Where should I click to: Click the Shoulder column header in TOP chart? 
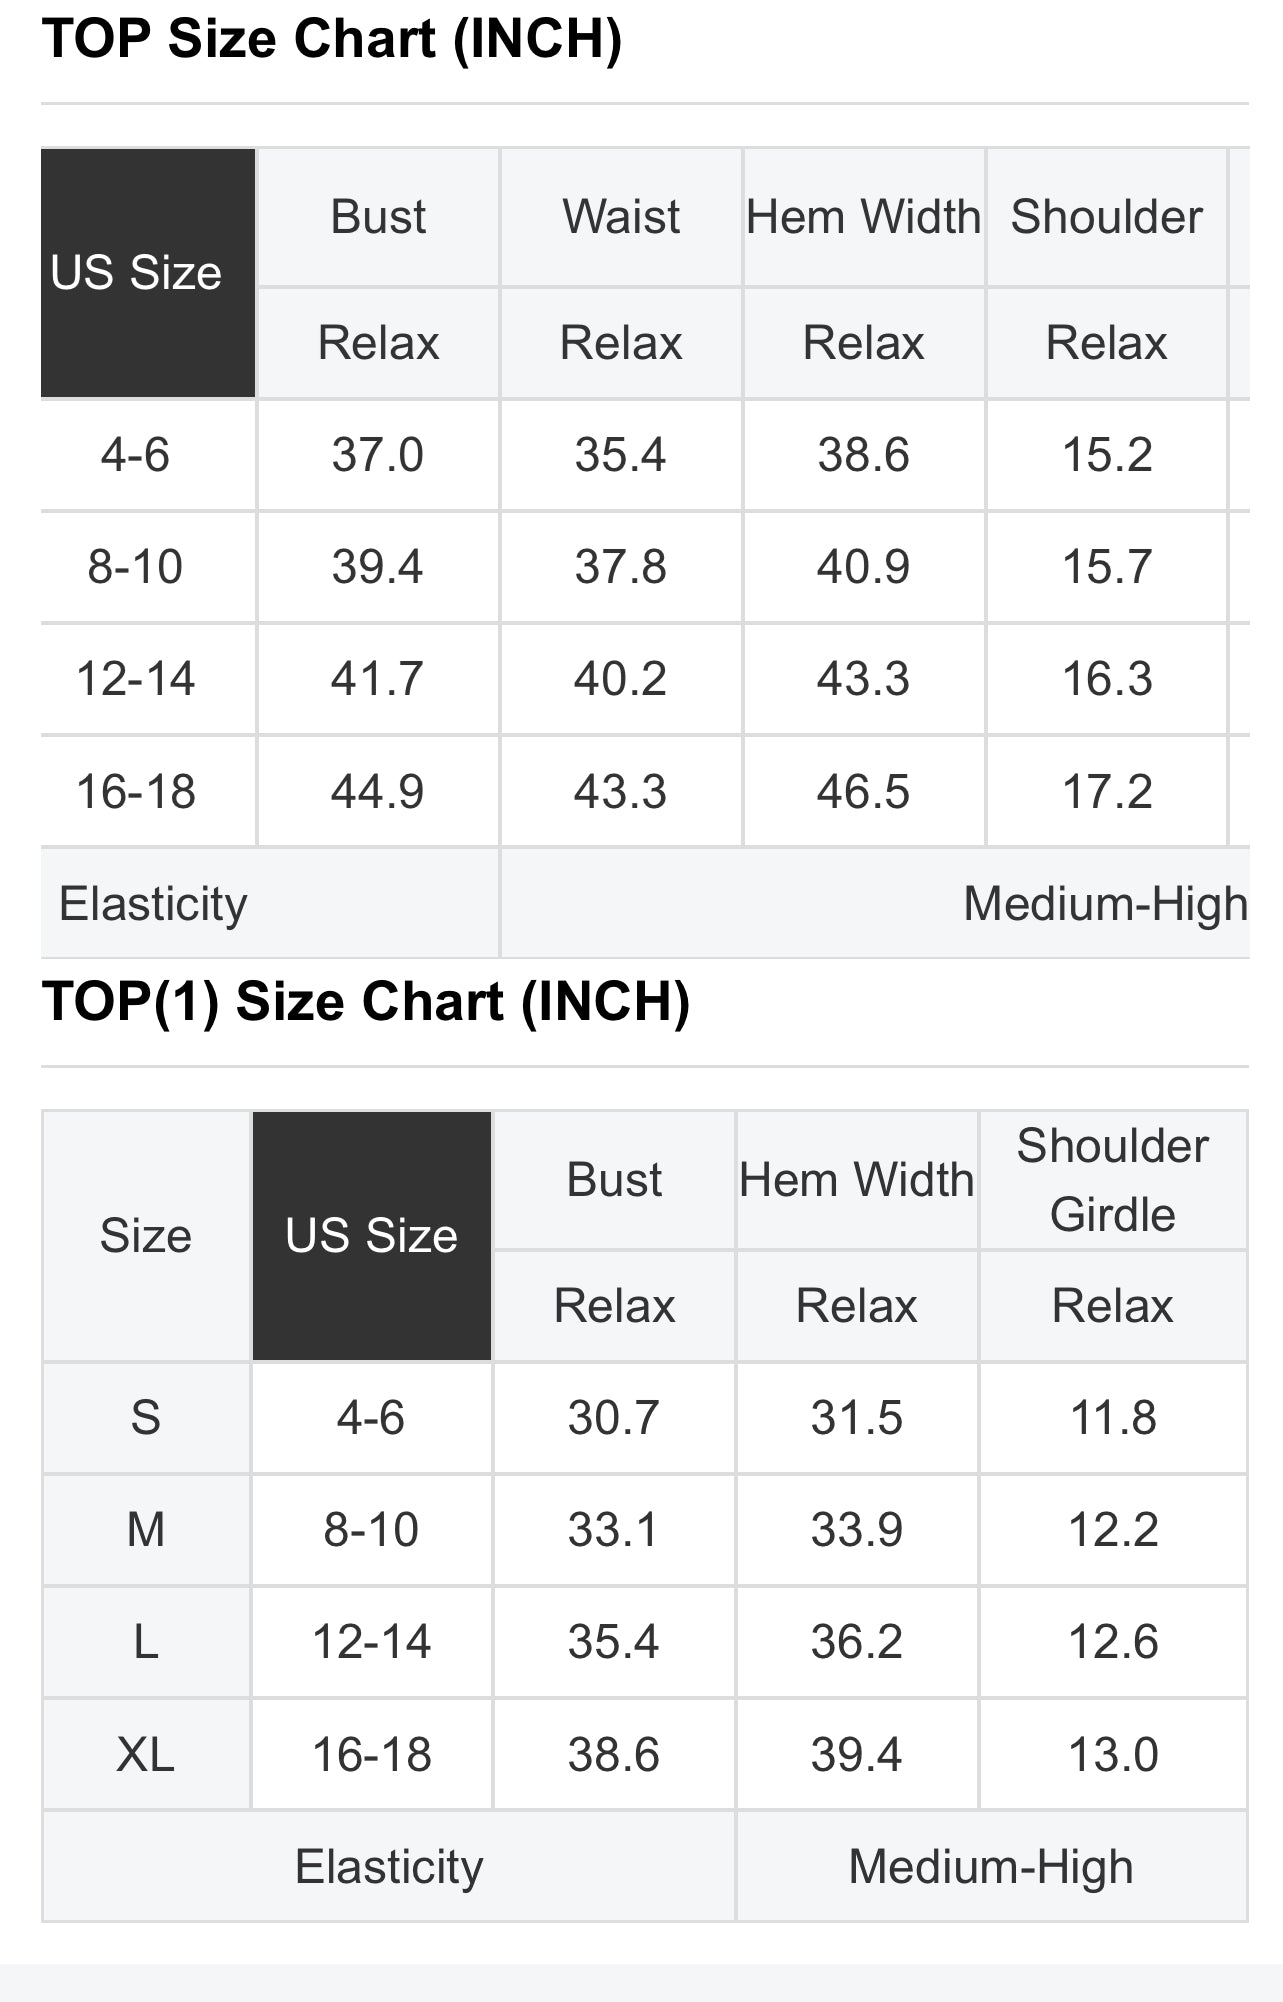click(1106, 217)
